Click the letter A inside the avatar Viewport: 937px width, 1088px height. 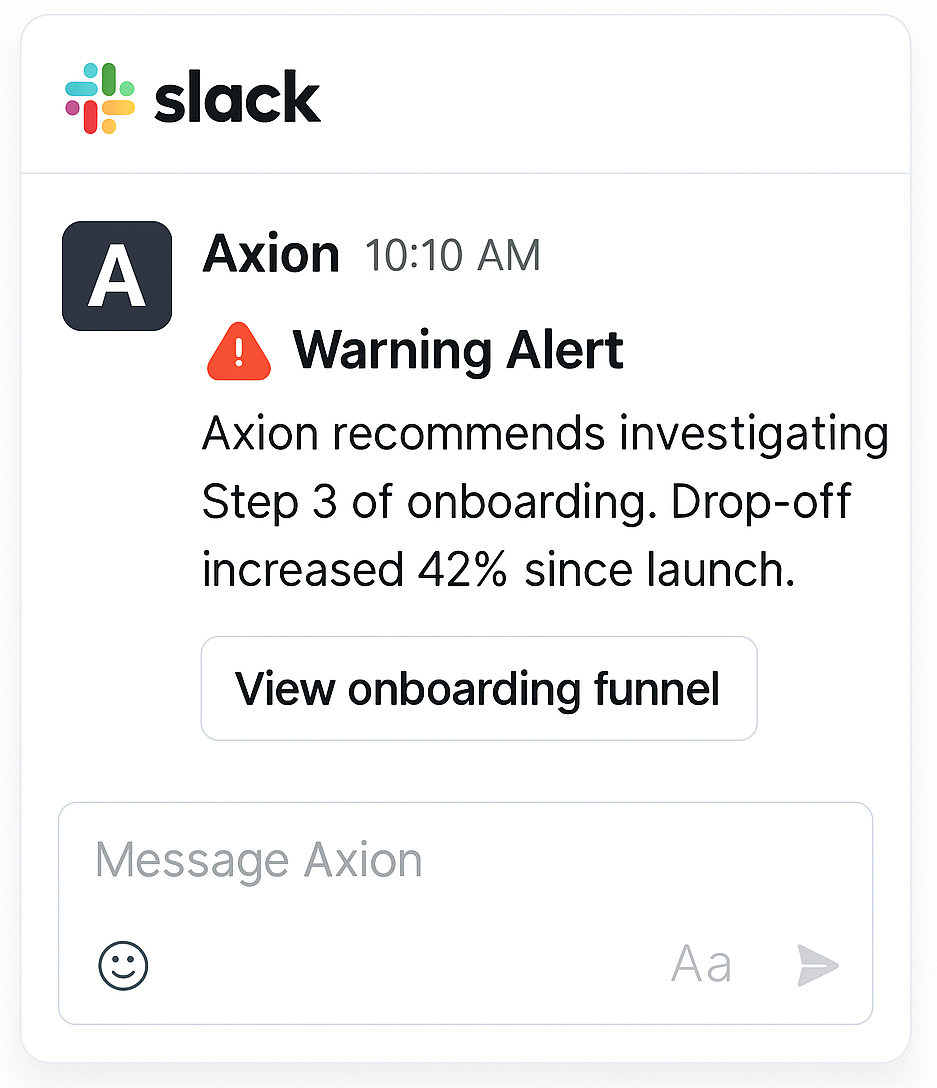point(117,276)
